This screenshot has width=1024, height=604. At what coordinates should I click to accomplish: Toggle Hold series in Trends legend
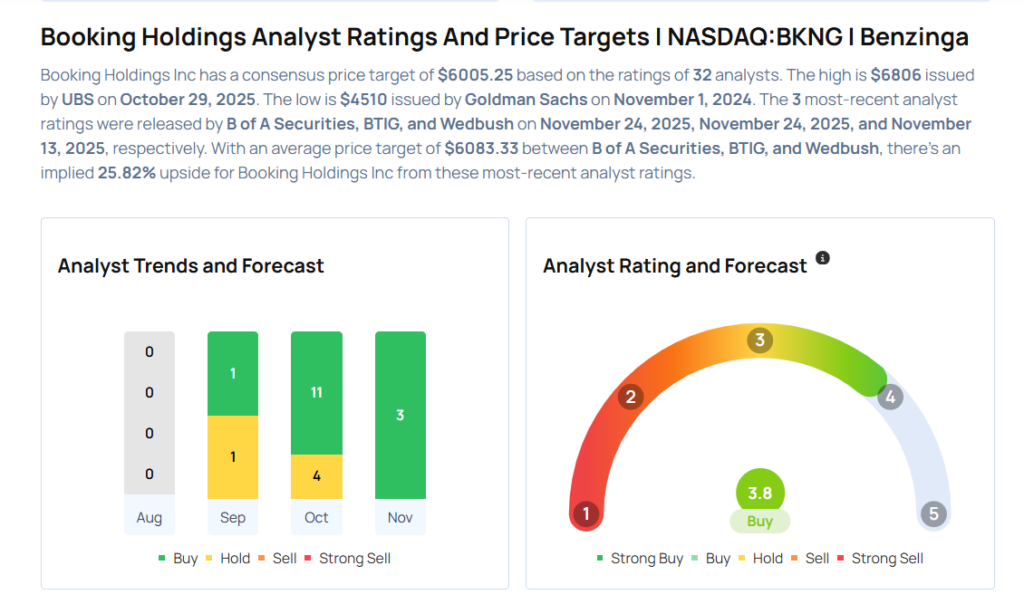click(x=227, y=558)
